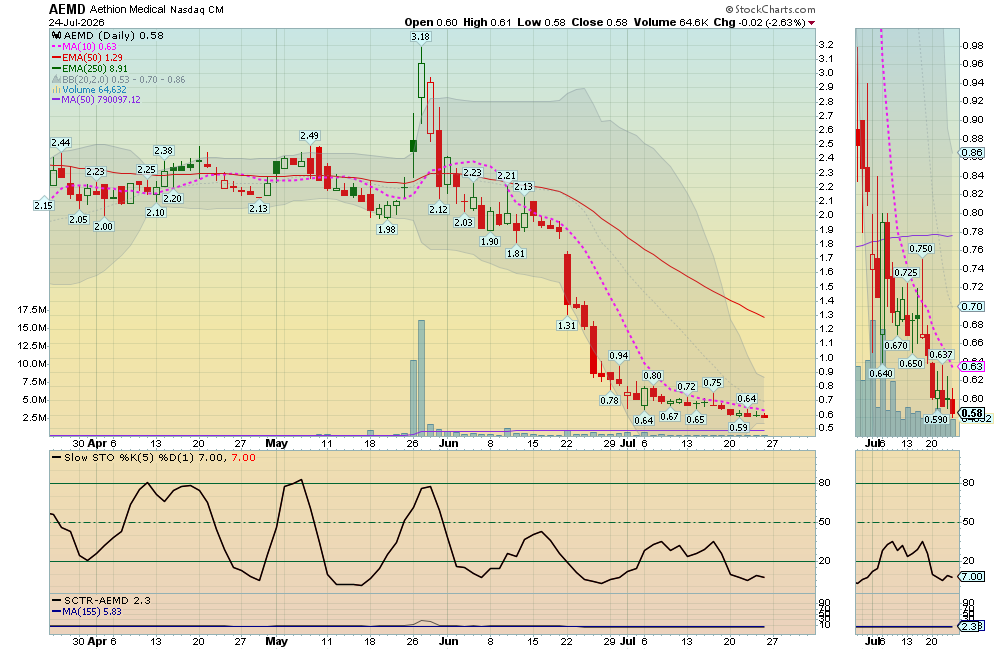Click the 0.637 label in zoomed panel
The width and height of the screenshot is (1000, 650).
pos(941,355)
